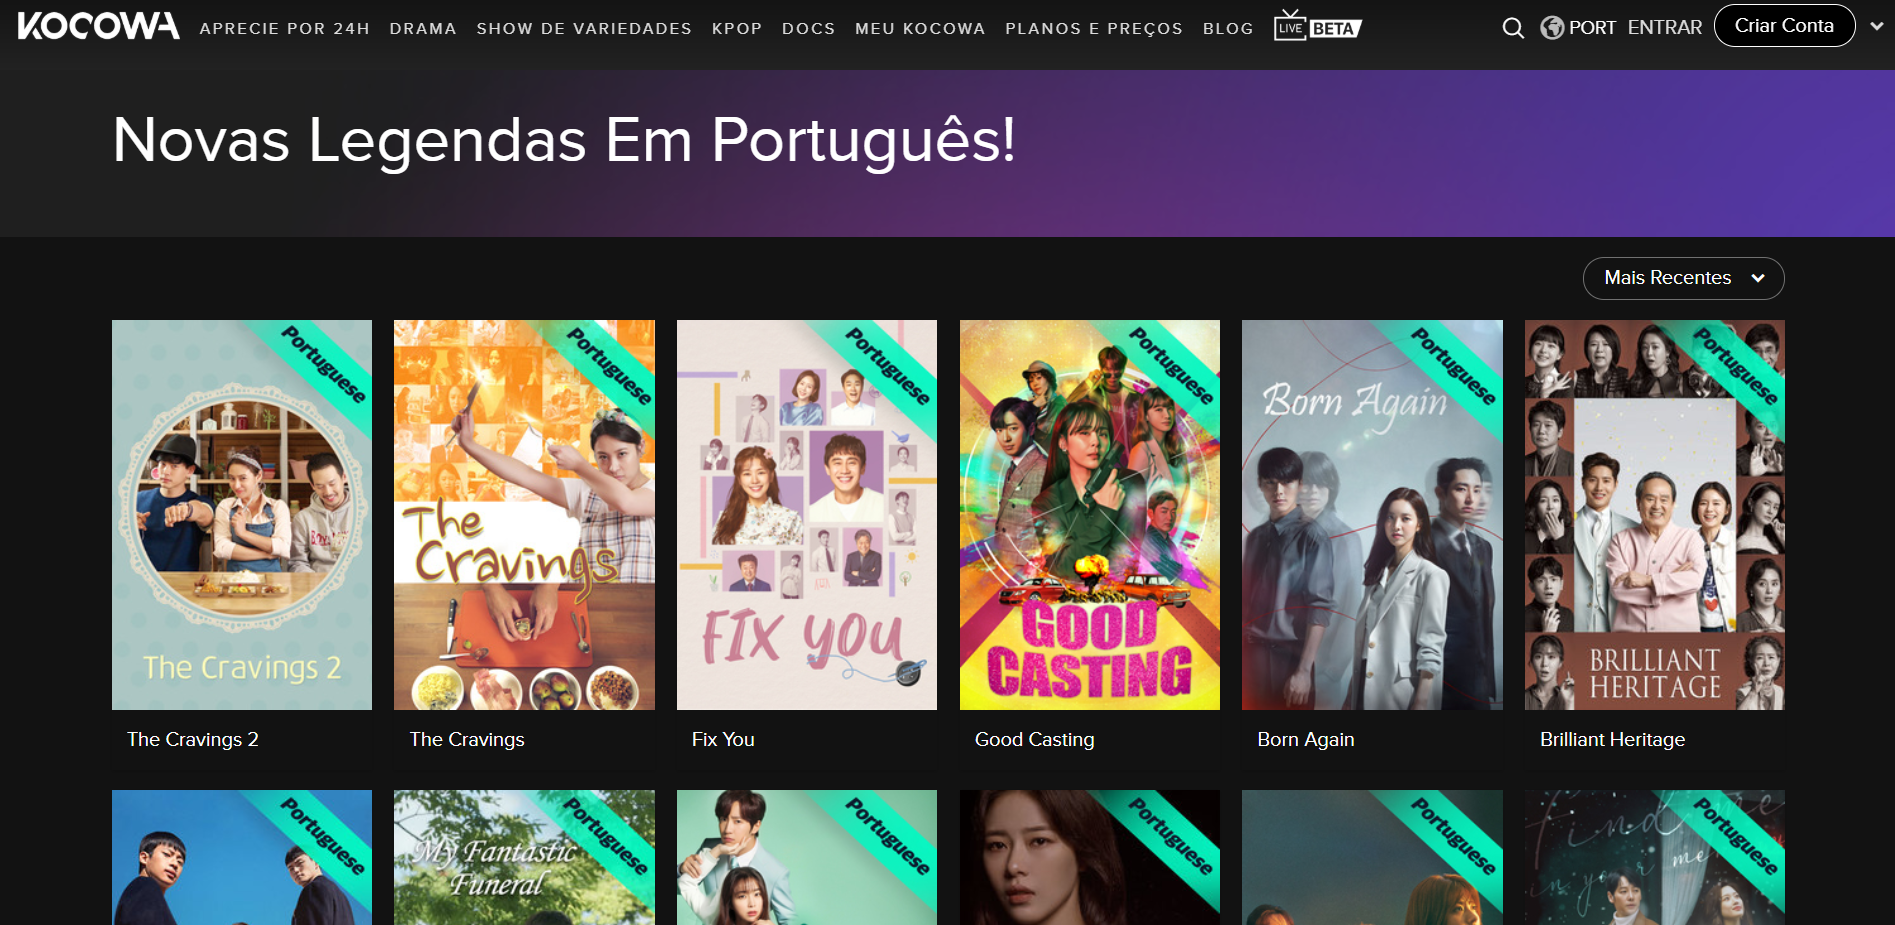The height and width of the screenshot is (925, 1895).
Task: Go to Show de Variedades menu
Action: coord(584,29)
